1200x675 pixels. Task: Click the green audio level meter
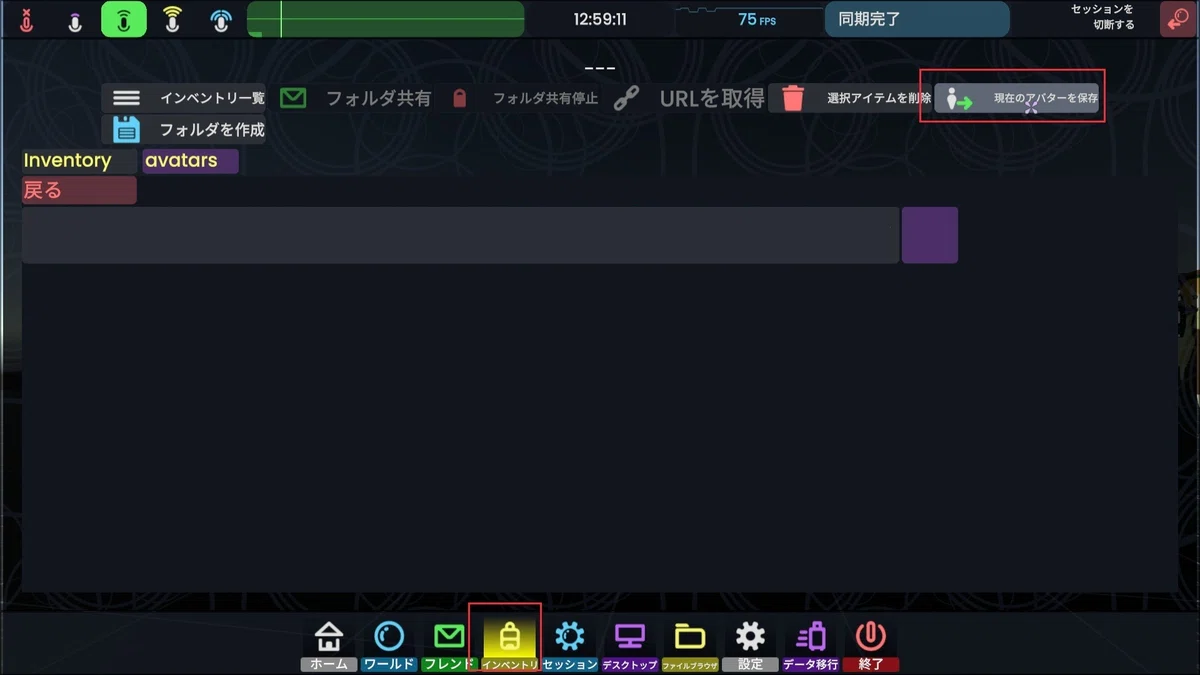(386, 20)
